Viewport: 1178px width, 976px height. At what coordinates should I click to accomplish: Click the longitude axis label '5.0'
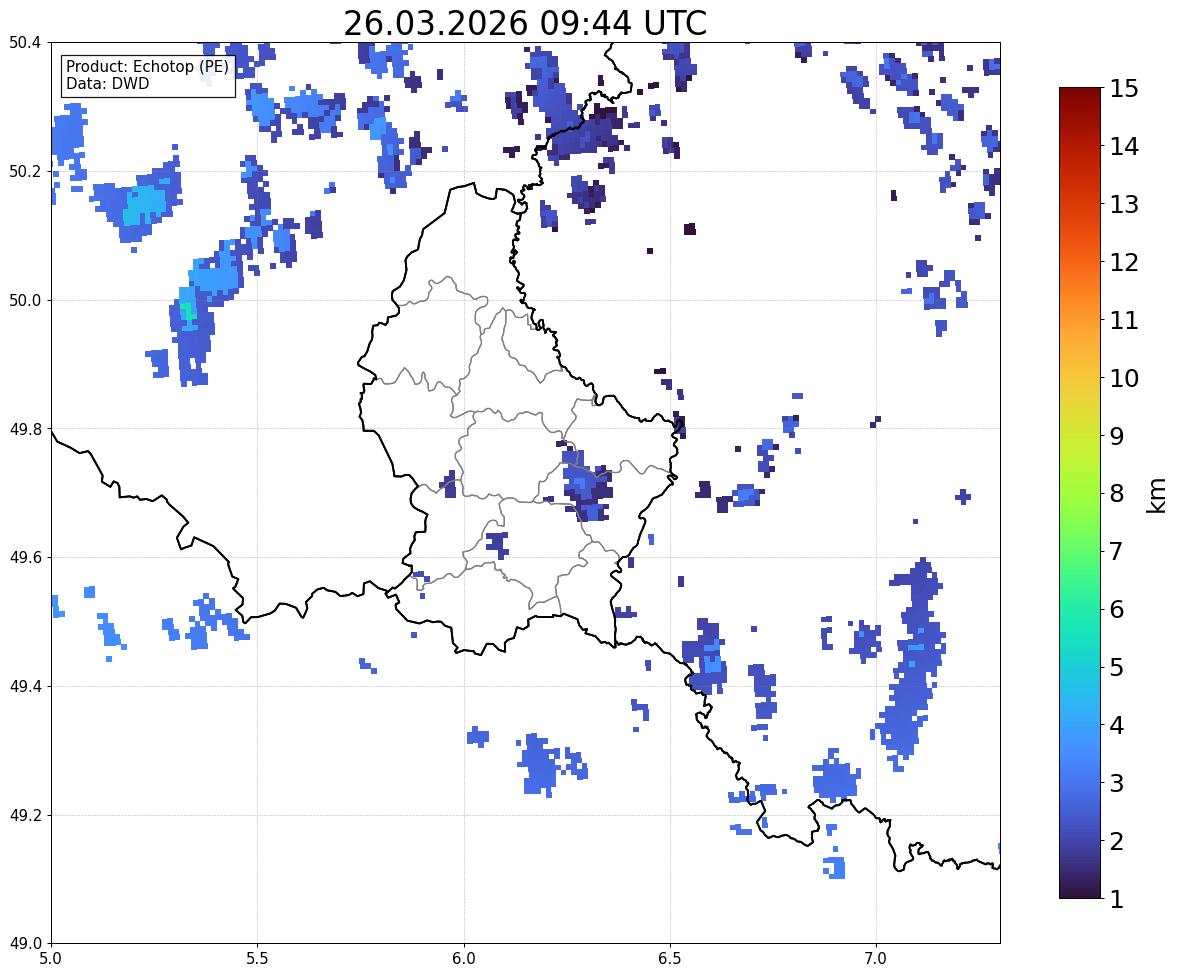[51, 959]
